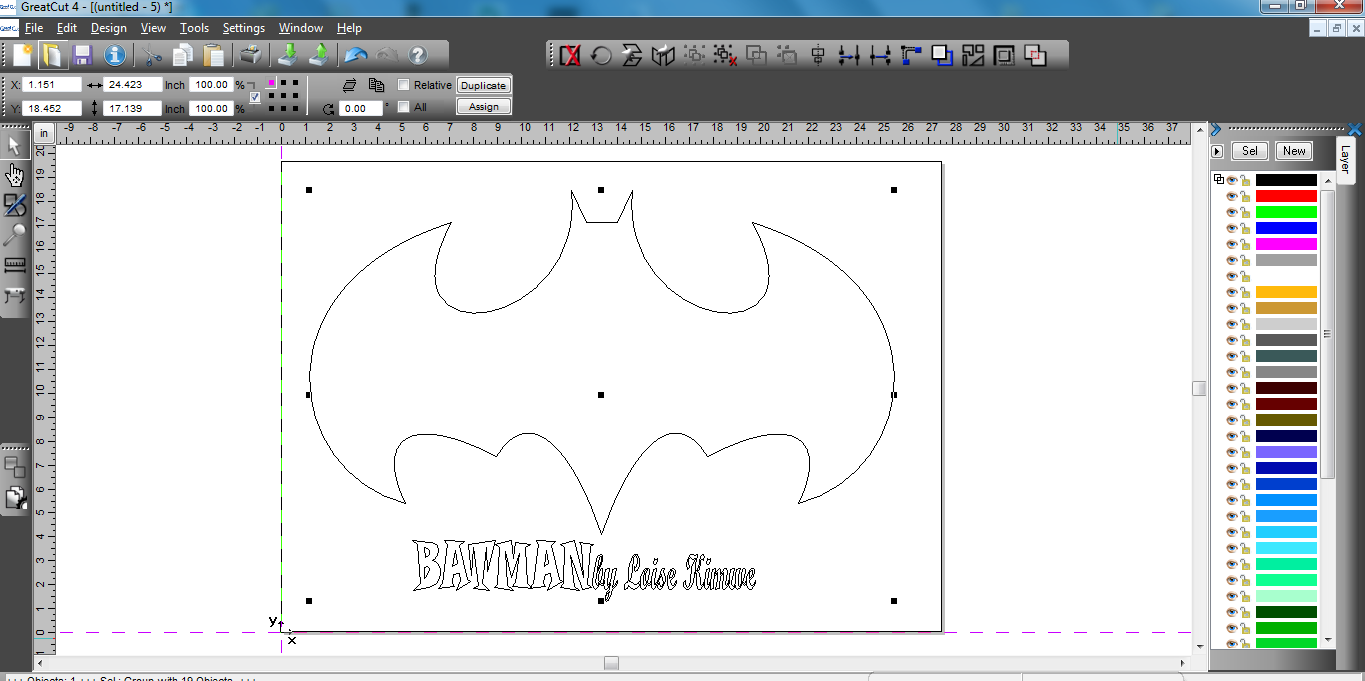Click the New layer button
This screenshot has height=681, width=1365.
[x=1294, y=151]
